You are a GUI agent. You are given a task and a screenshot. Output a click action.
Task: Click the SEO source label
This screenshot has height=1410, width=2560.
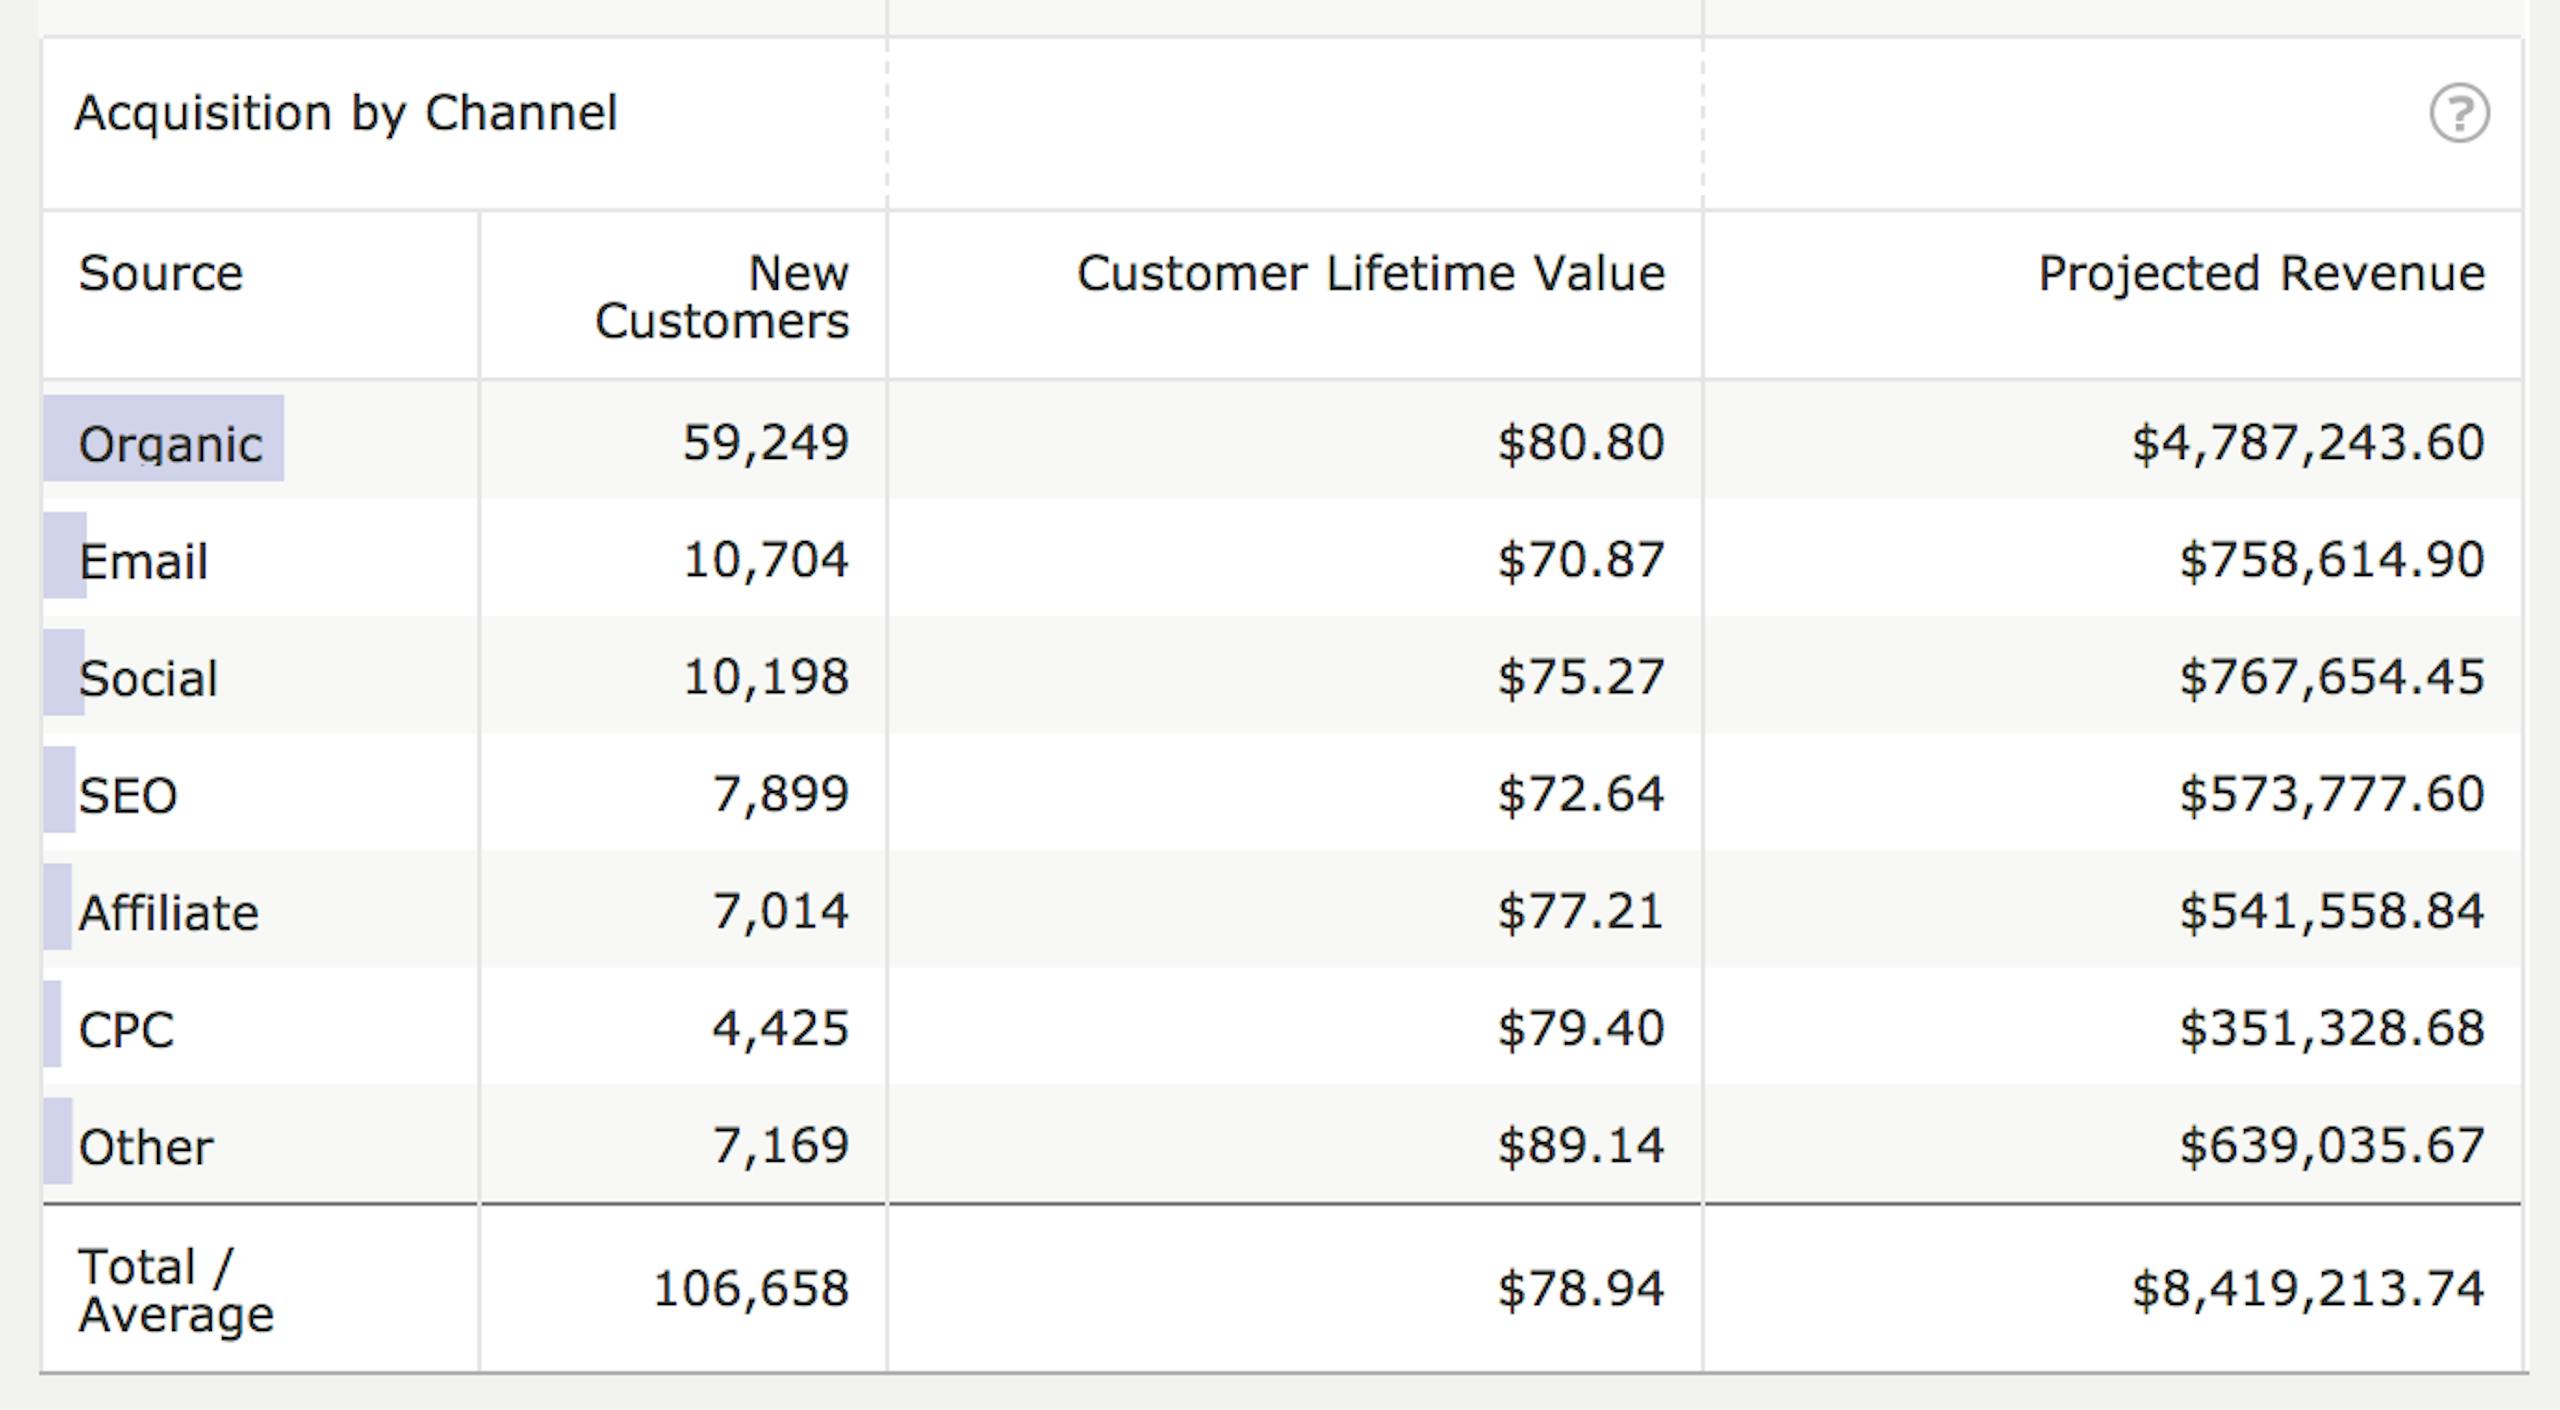coord(128,795)
